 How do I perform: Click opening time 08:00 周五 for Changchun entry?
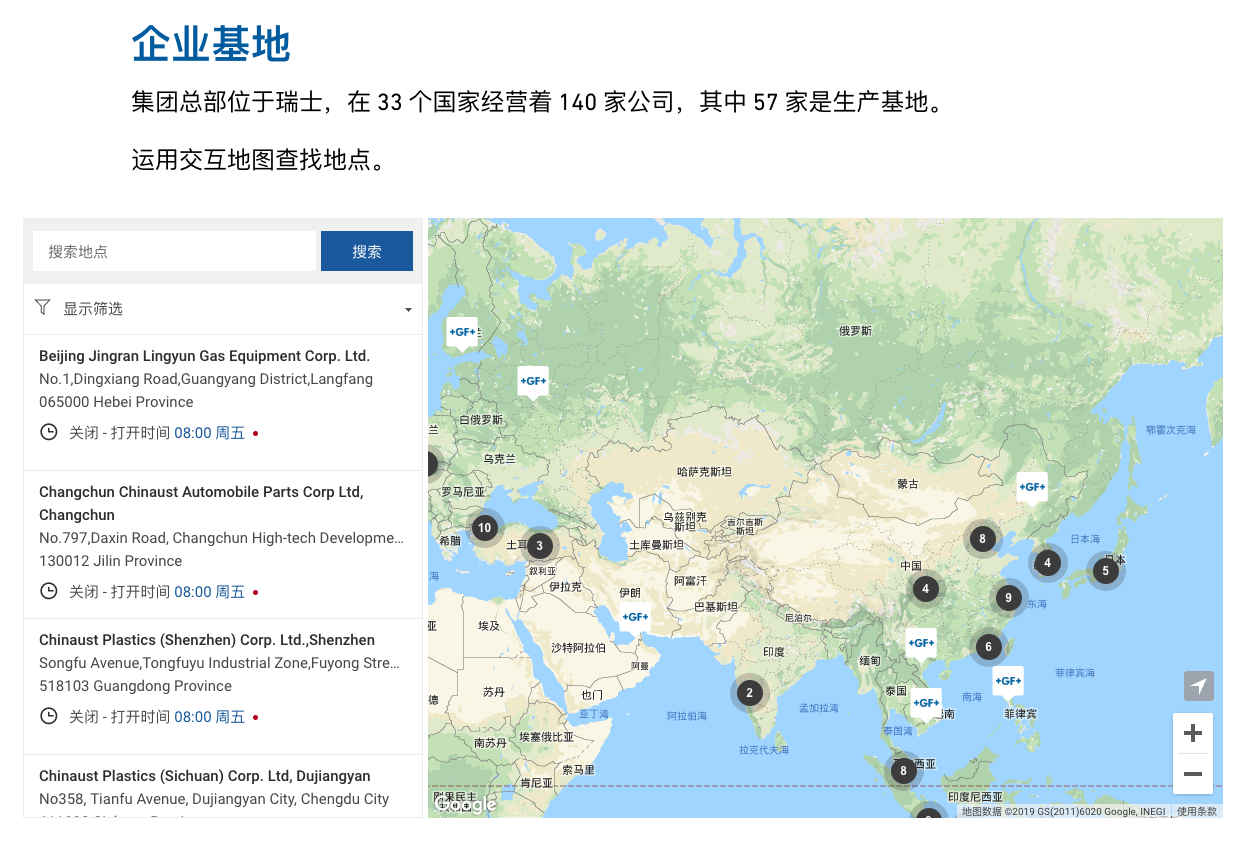pyautogui.click(x=209, y=592)
